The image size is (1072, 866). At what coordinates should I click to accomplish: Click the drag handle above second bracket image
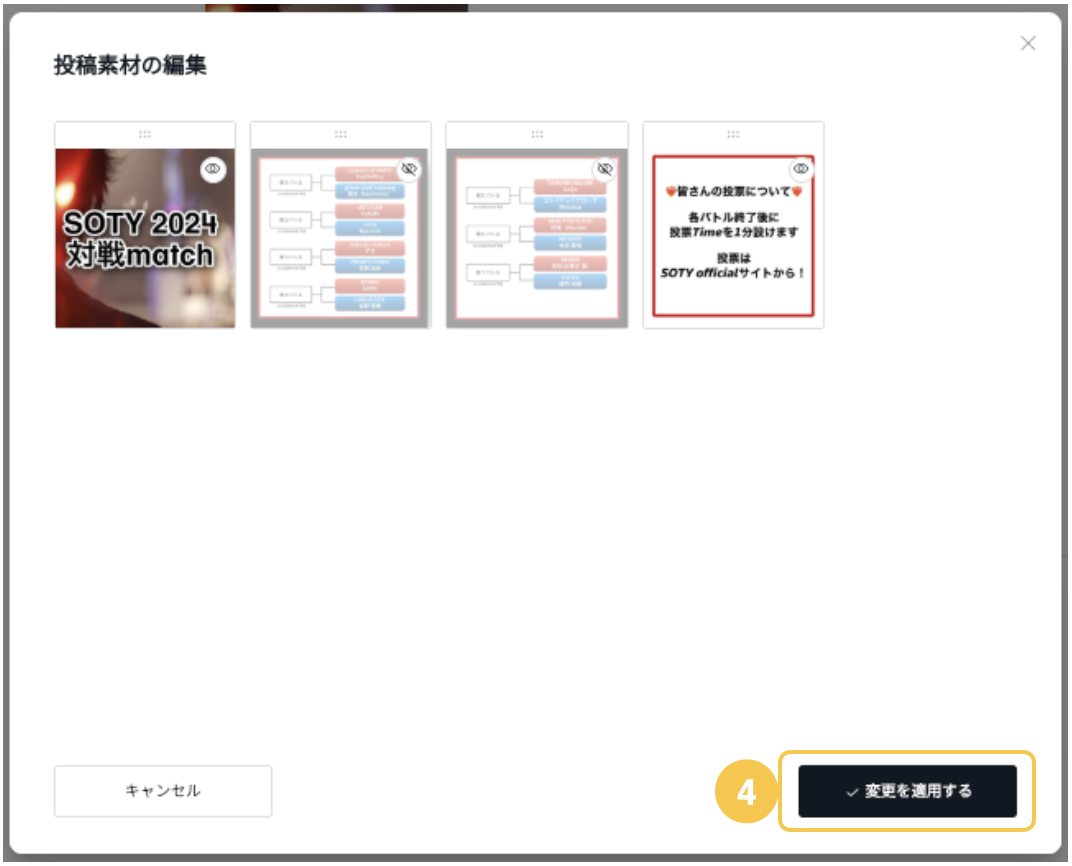[x=340, y=134]
